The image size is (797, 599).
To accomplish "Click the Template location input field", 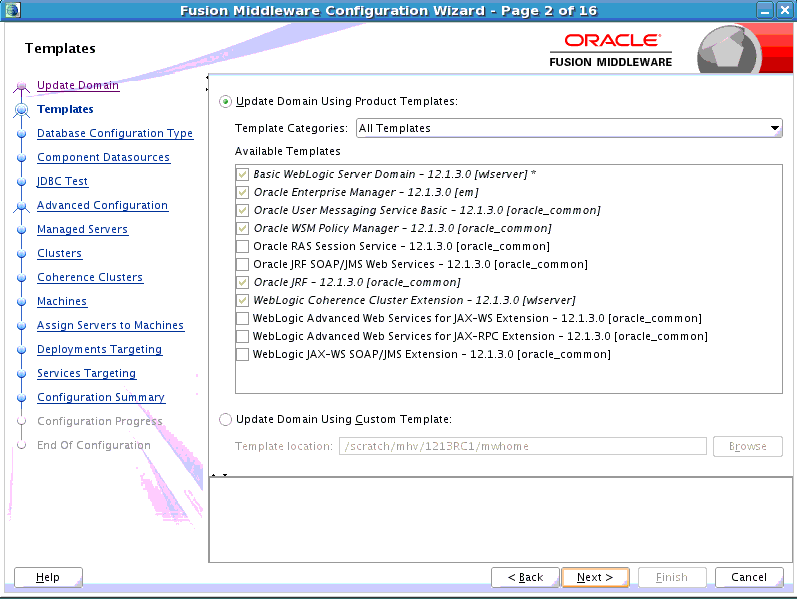I will [523, 446].
